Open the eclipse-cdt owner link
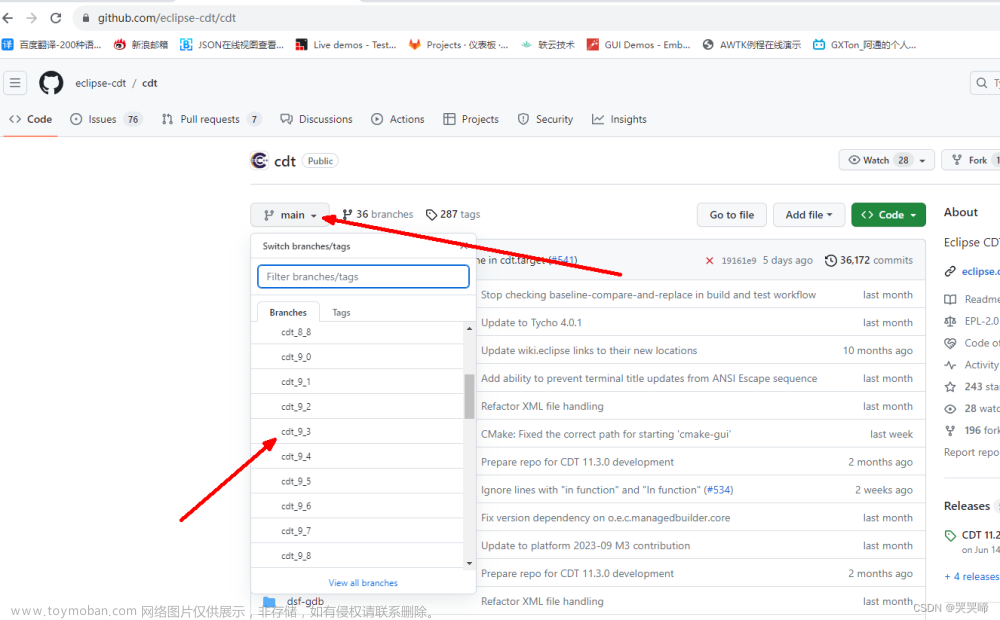 tap(101, 83)
